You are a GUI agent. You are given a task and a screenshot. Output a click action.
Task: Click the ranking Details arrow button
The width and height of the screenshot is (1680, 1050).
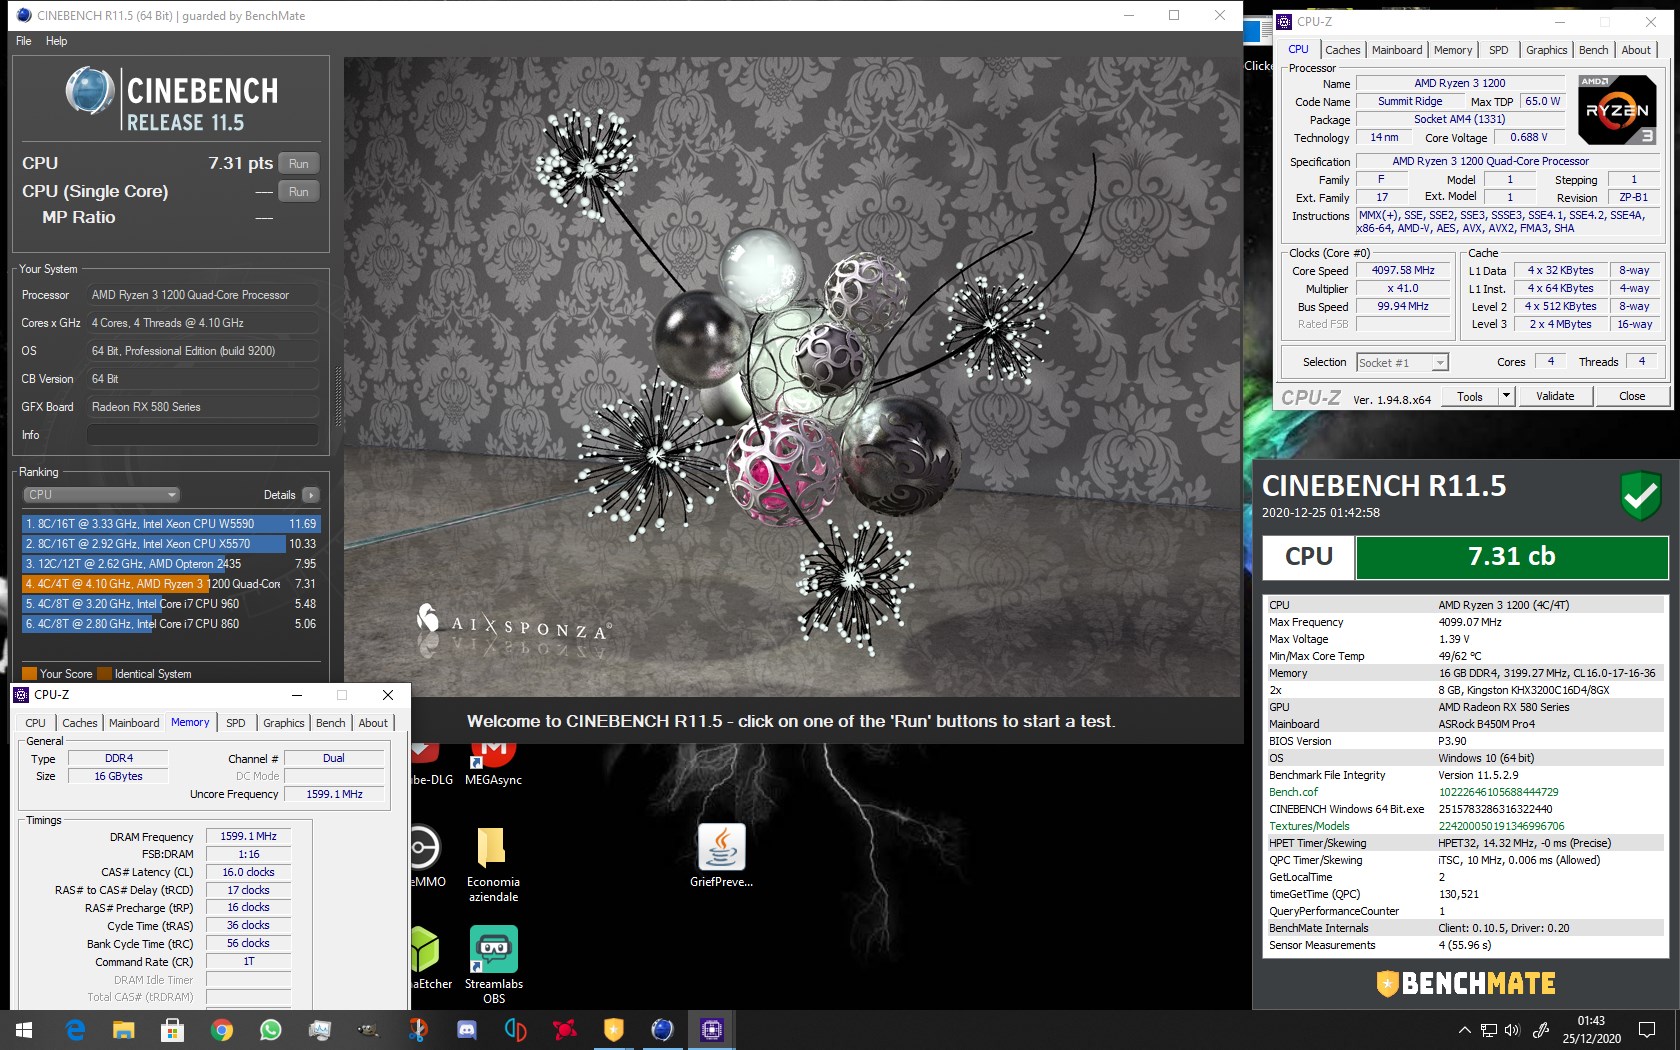tap(311, 495)
